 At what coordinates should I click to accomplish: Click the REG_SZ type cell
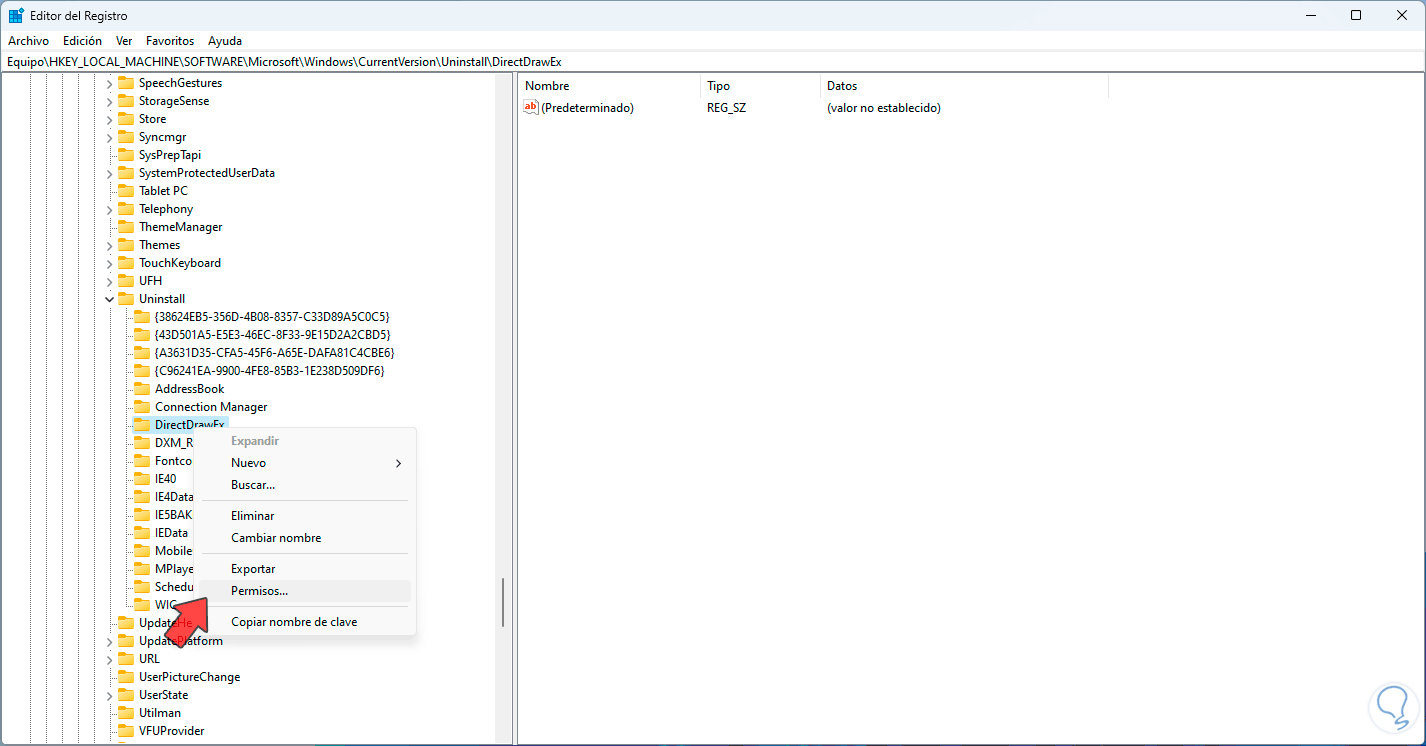(726, 108)
